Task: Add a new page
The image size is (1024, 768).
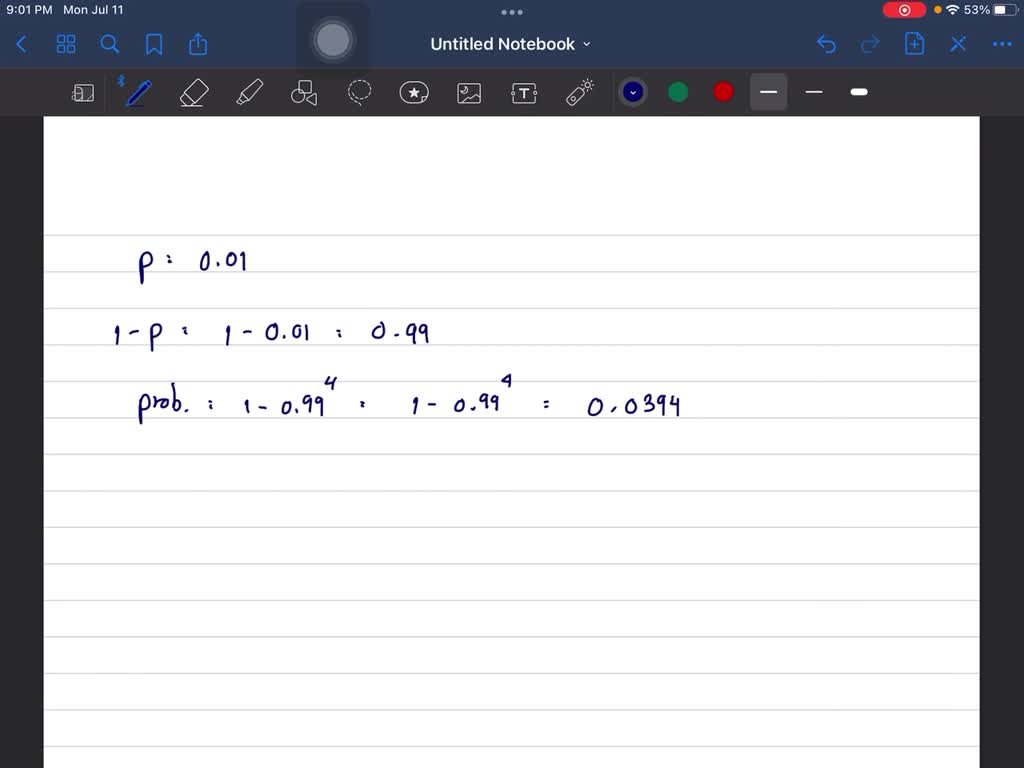Action: (914, 44)
